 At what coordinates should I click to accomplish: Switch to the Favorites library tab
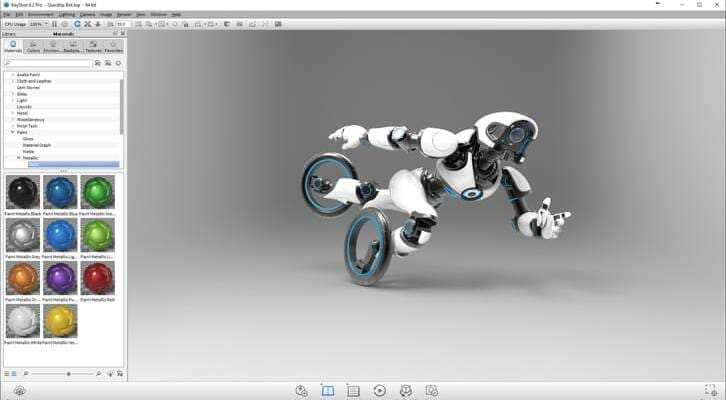113,46
